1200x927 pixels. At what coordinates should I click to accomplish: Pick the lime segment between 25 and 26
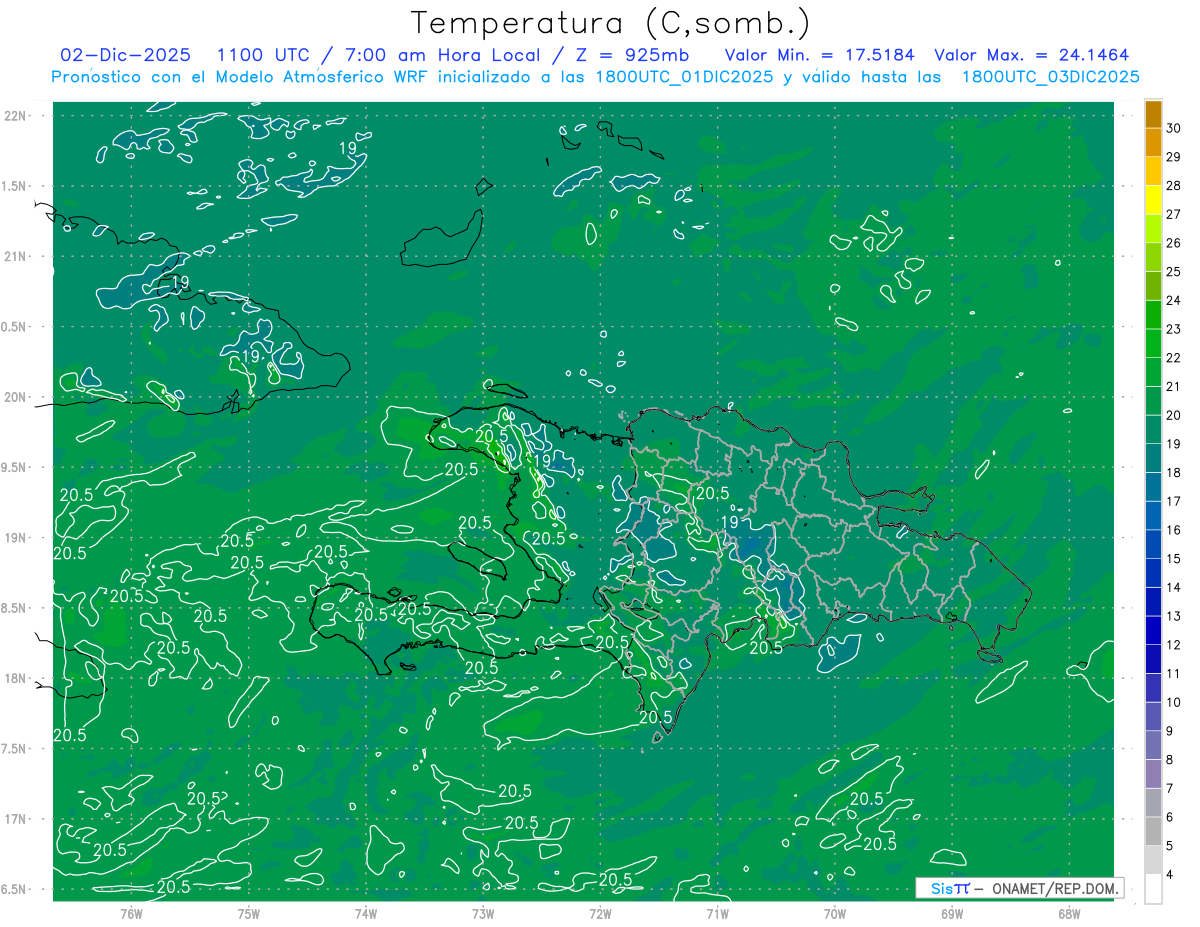pos(1153,258)
